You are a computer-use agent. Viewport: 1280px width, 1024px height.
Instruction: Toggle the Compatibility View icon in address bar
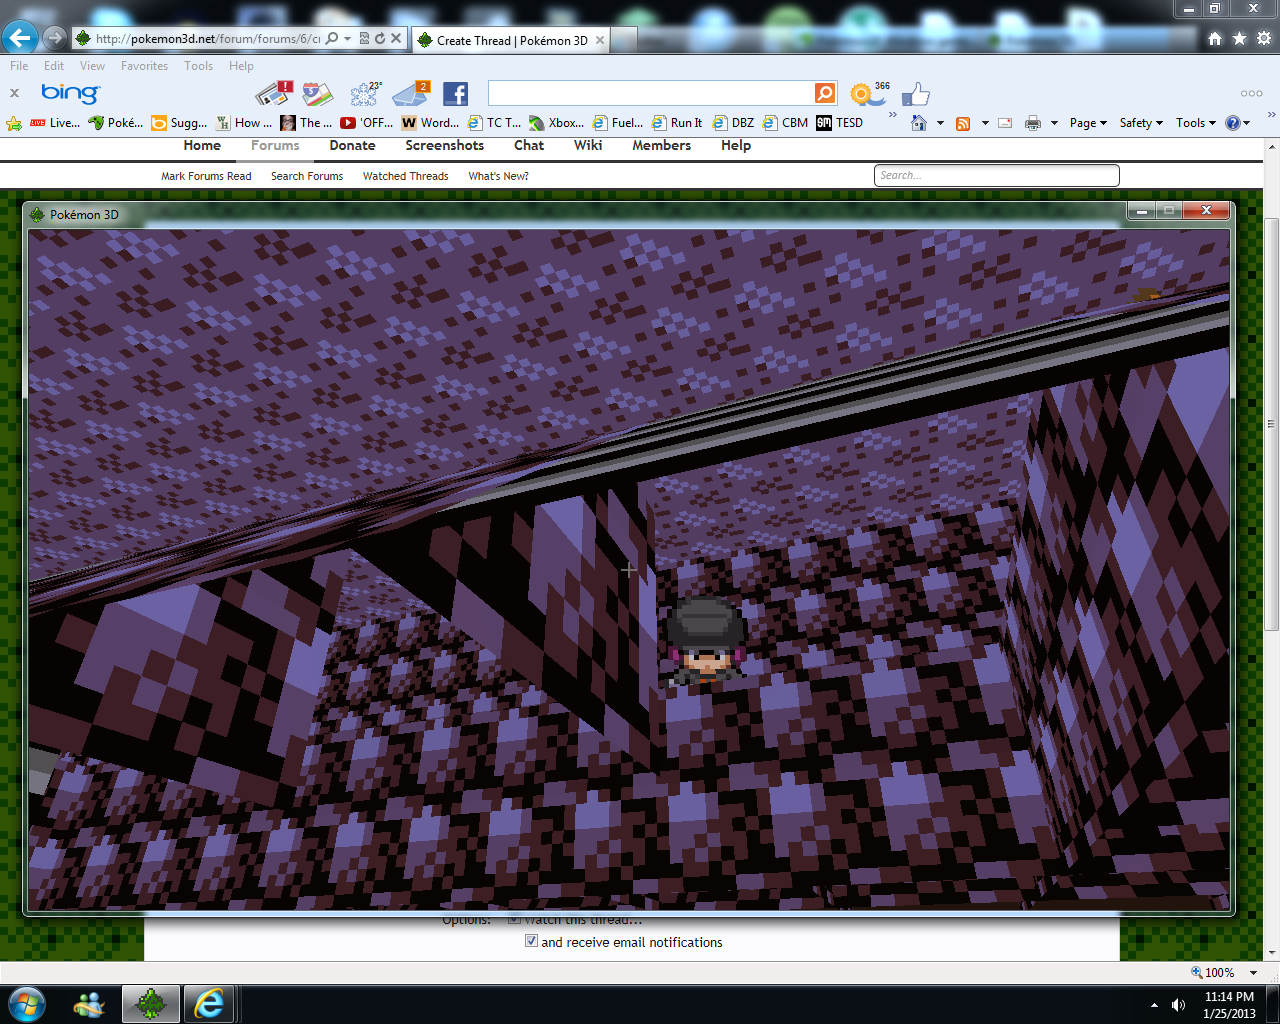point(365,39)
